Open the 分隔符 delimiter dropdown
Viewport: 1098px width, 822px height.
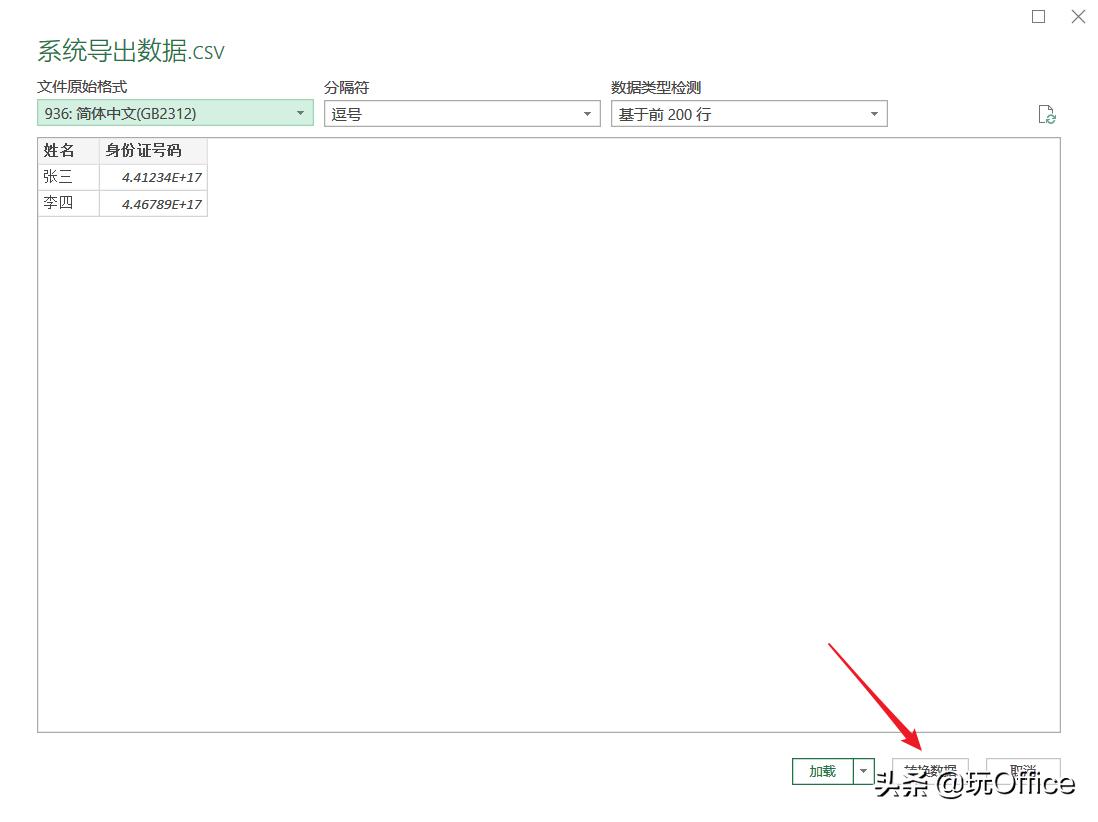(x=586, y=113)
